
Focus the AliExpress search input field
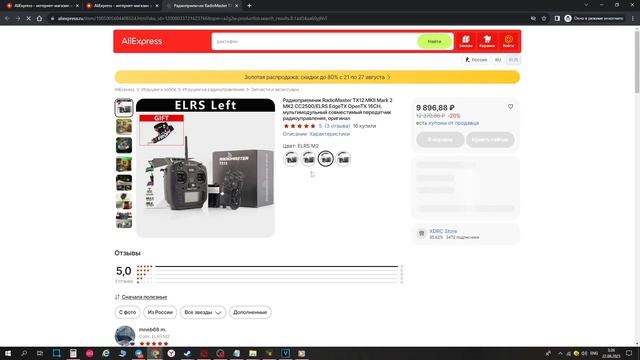(x=314, y=42)
